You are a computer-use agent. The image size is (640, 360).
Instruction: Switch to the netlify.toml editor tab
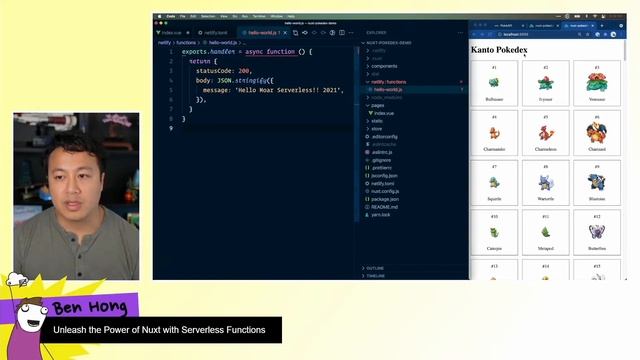213,33
